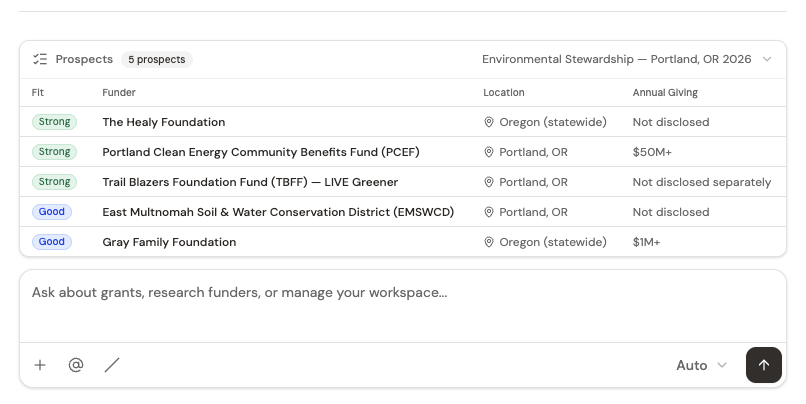Open Portland Clean Energy Community Benefits Fund

pos(261,152)
